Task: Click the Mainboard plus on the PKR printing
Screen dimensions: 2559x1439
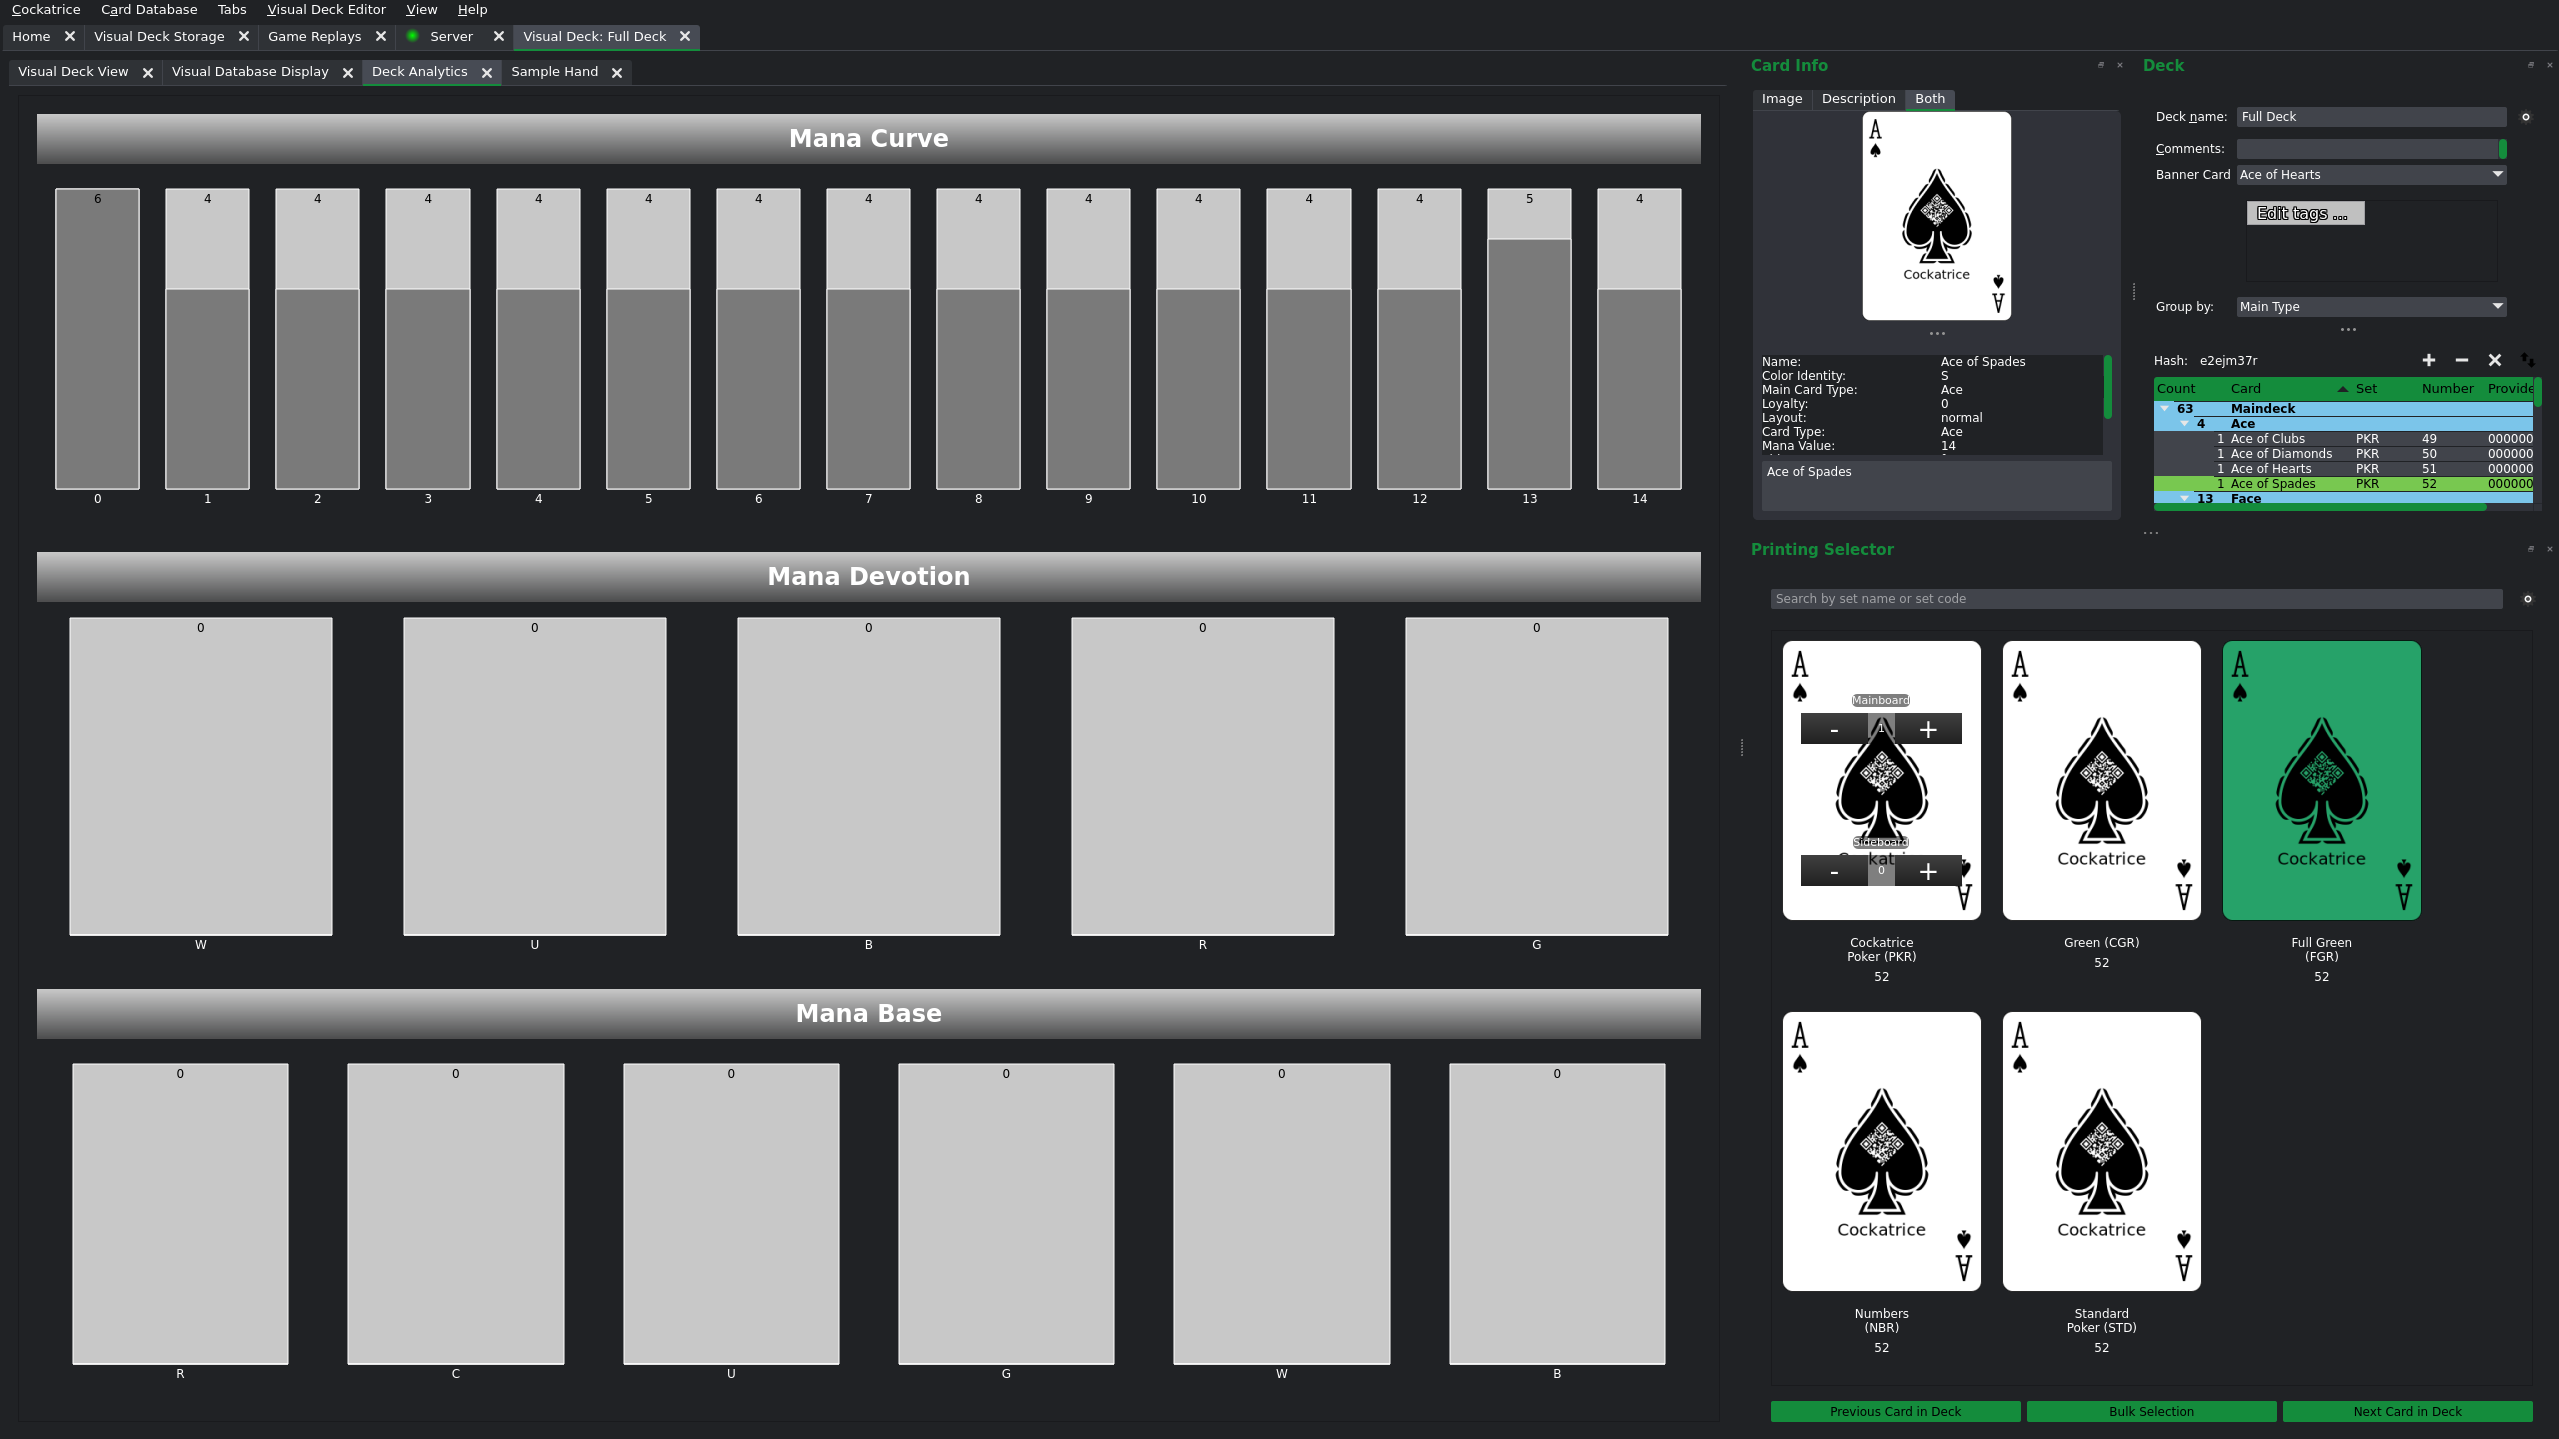Action: [1927, 730]
